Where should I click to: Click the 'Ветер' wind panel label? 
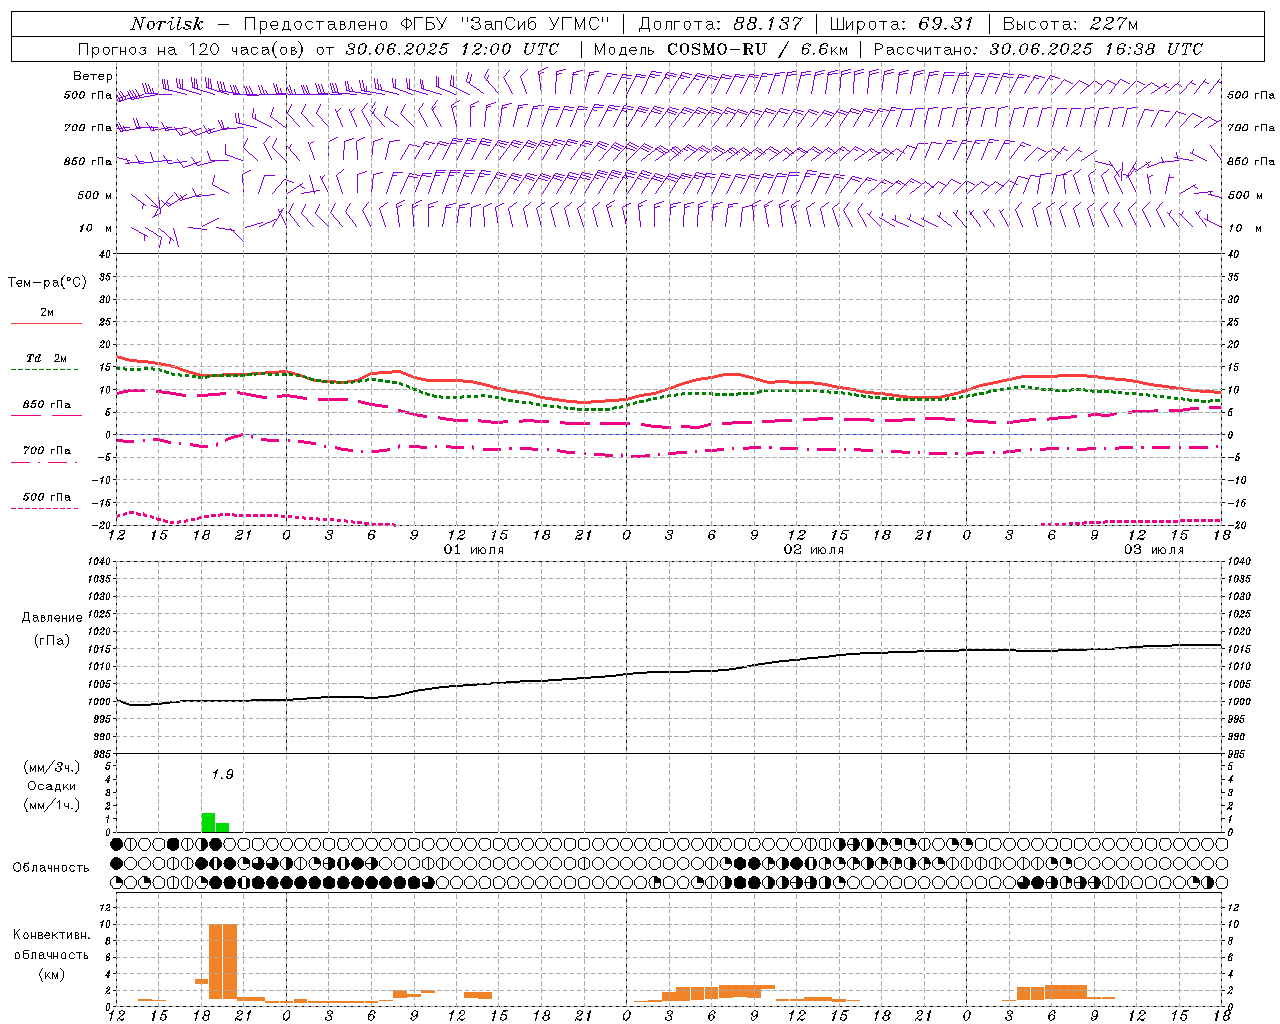[93, 76]
